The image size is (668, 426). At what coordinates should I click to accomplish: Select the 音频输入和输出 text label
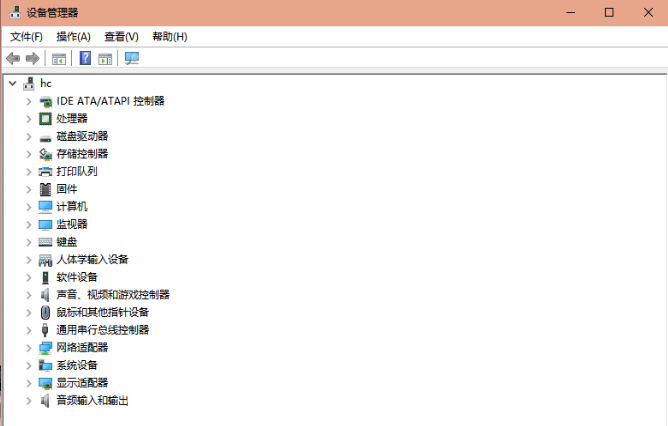pyautogui.click(x=92, y=400)
